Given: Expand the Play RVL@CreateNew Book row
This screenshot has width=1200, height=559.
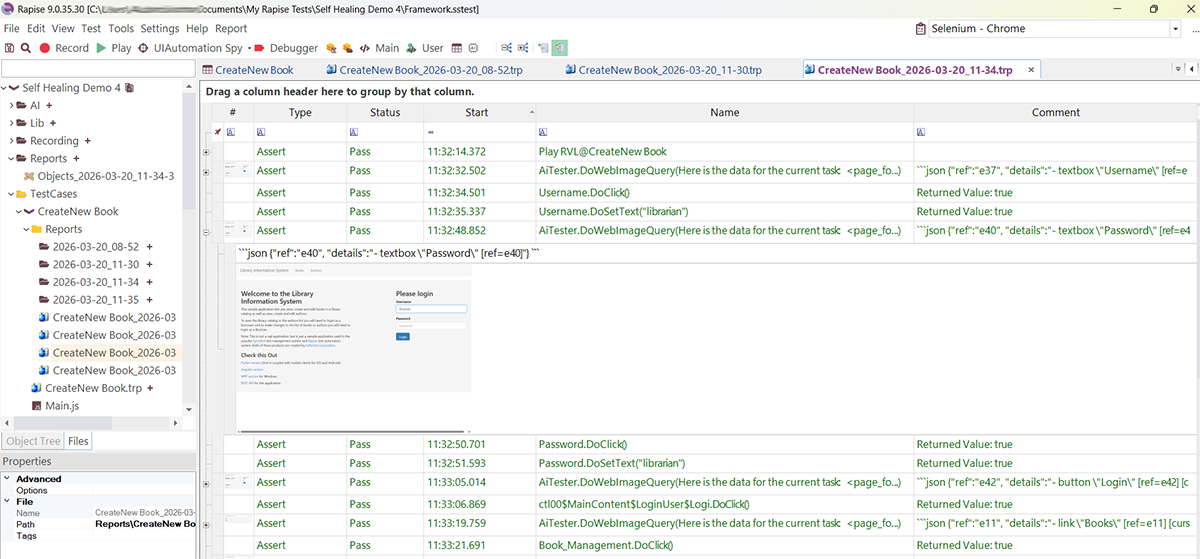Looking at the screenshot, I should tap(207, 152).
